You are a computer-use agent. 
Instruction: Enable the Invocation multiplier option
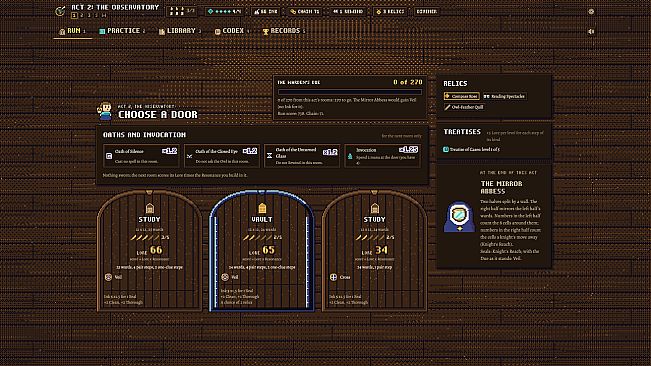pyautogui.click(x=382, y=156)
